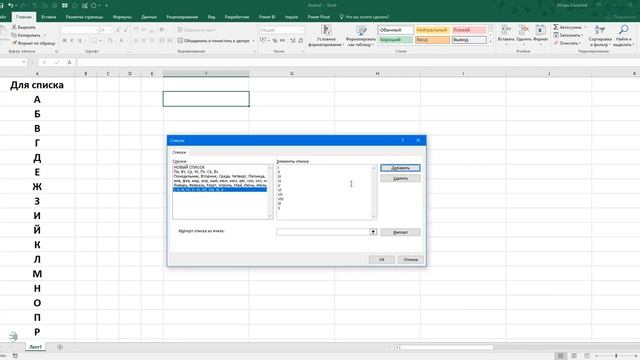Open the Рецензирование ribbon tab
Image resolution: width=640 pixels, height=360 pixels.
[182, 17]
